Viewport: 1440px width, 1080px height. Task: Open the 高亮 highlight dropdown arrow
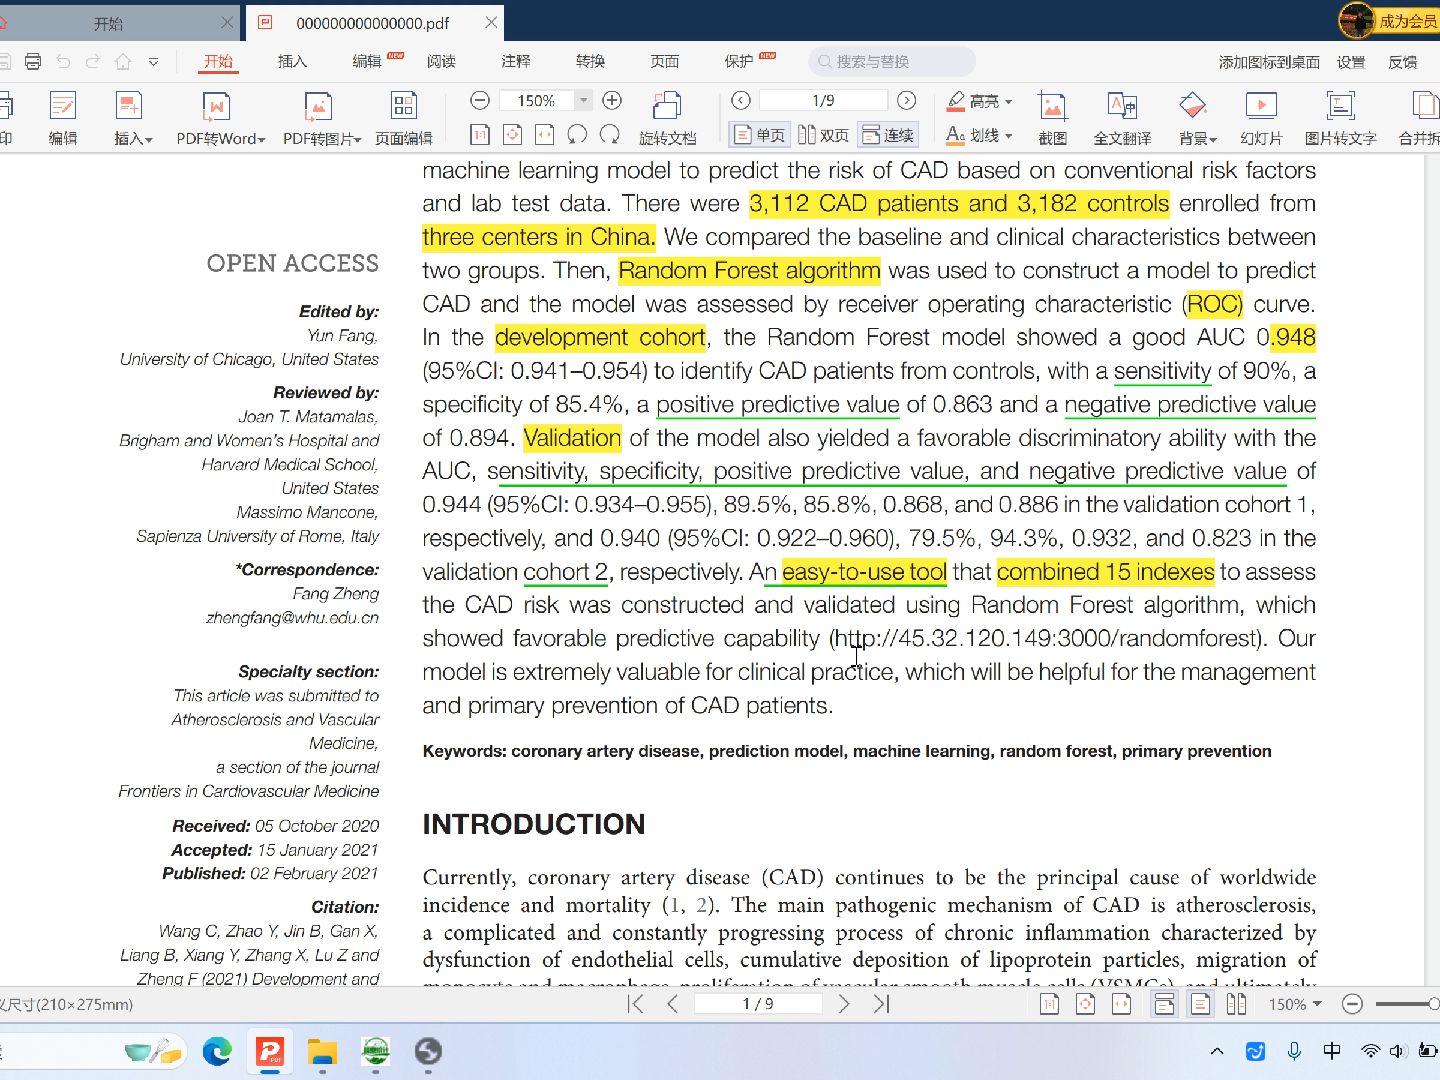pyautogui.click(x=1008, y=101)
